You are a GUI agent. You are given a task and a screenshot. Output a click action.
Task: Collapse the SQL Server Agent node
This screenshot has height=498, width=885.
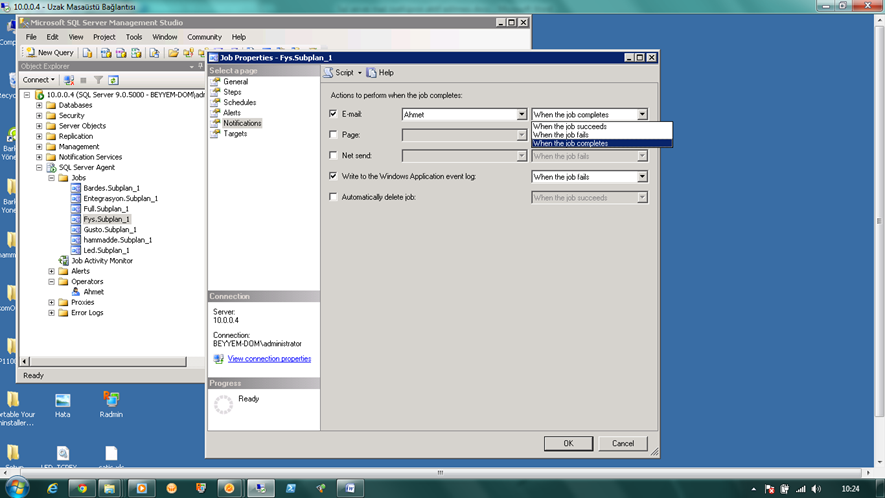(x=39, y=168)
